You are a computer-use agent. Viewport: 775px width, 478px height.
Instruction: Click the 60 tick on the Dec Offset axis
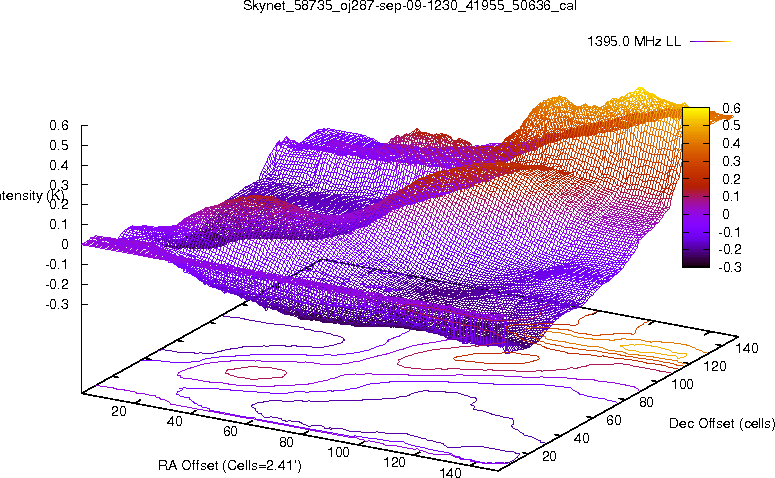coord(613,420)
